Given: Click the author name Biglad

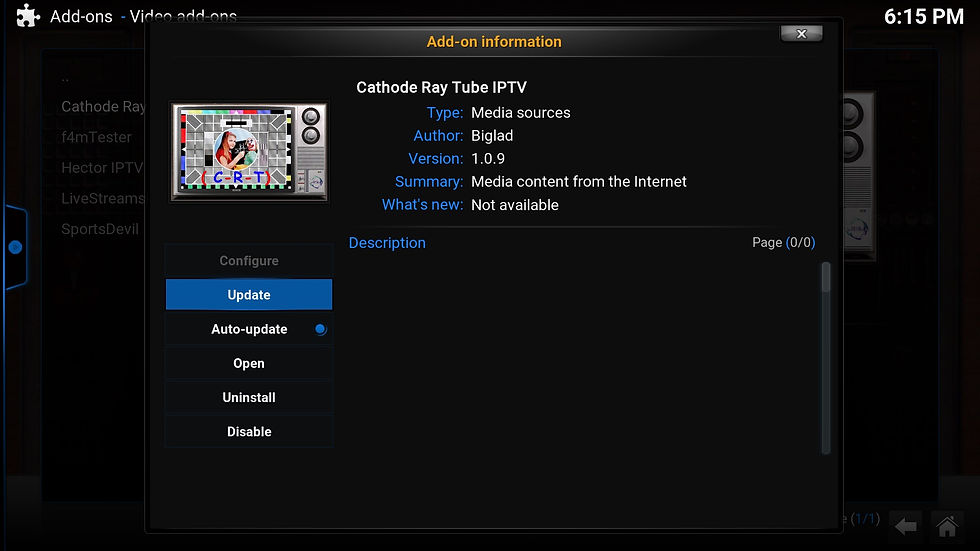Looking at the screenshot, I should (x=492, y=136).
